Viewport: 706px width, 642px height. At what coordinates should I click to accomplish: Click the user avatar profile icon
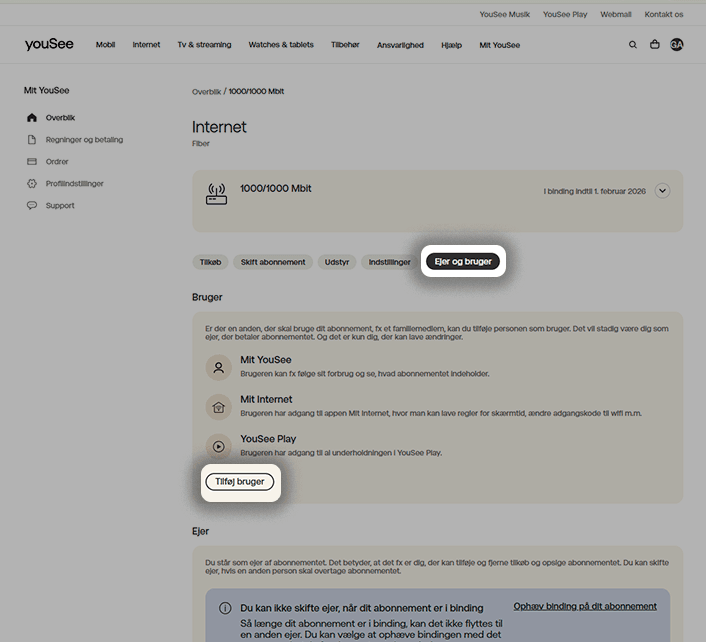[677, 45]
